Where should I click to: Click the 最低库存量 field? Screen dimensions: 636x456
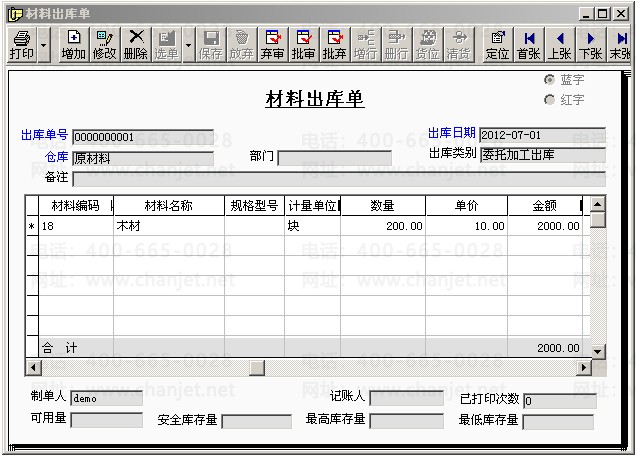click(558, 422)
